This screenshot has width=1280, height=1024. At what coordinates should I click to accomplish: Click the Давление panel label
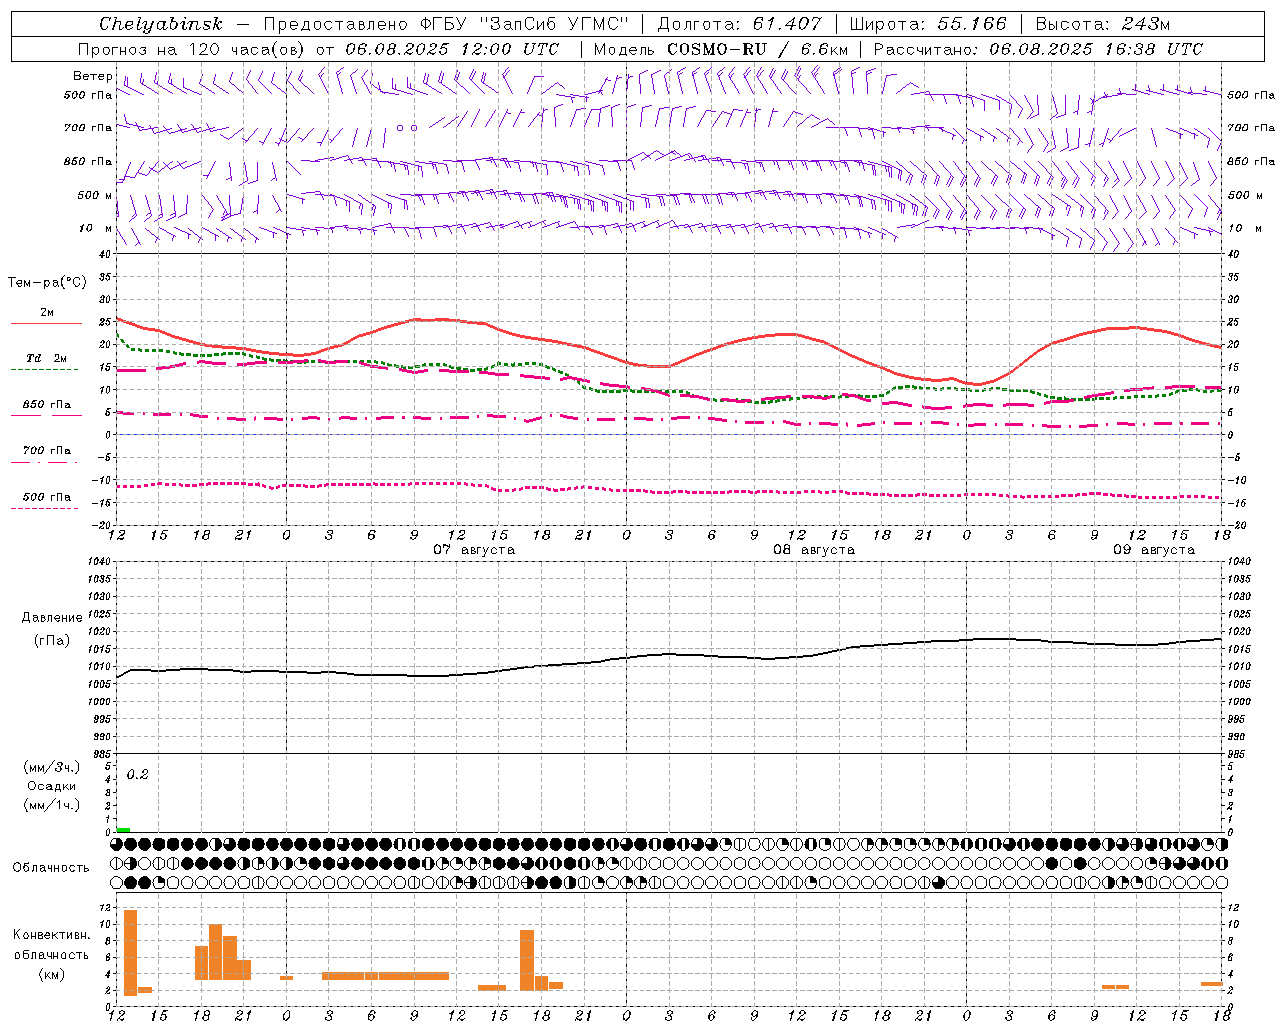point(52,618)
